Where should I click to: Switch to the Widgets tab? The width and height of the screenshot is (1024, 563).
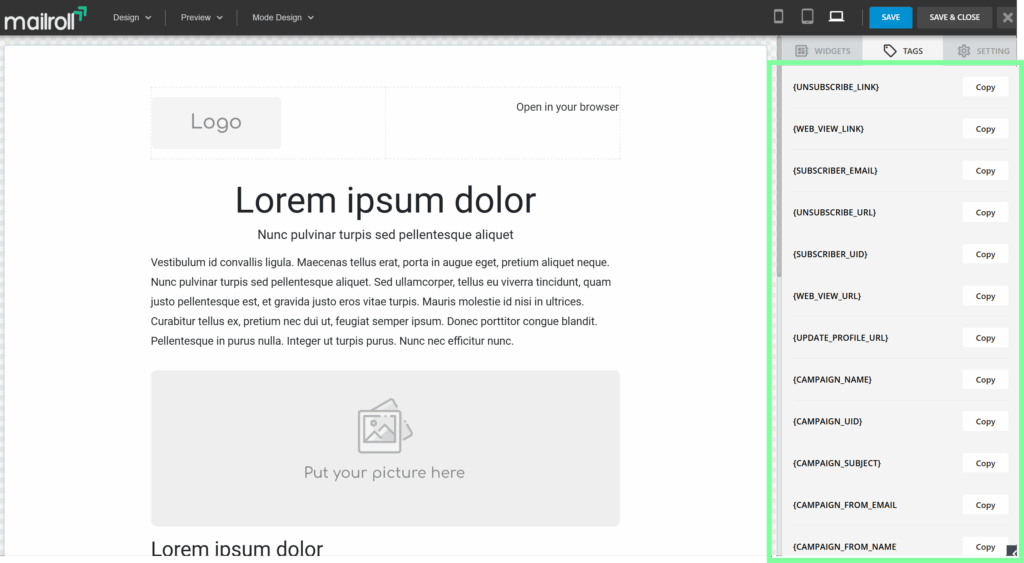pyautogui.click(x=822, y=50)
